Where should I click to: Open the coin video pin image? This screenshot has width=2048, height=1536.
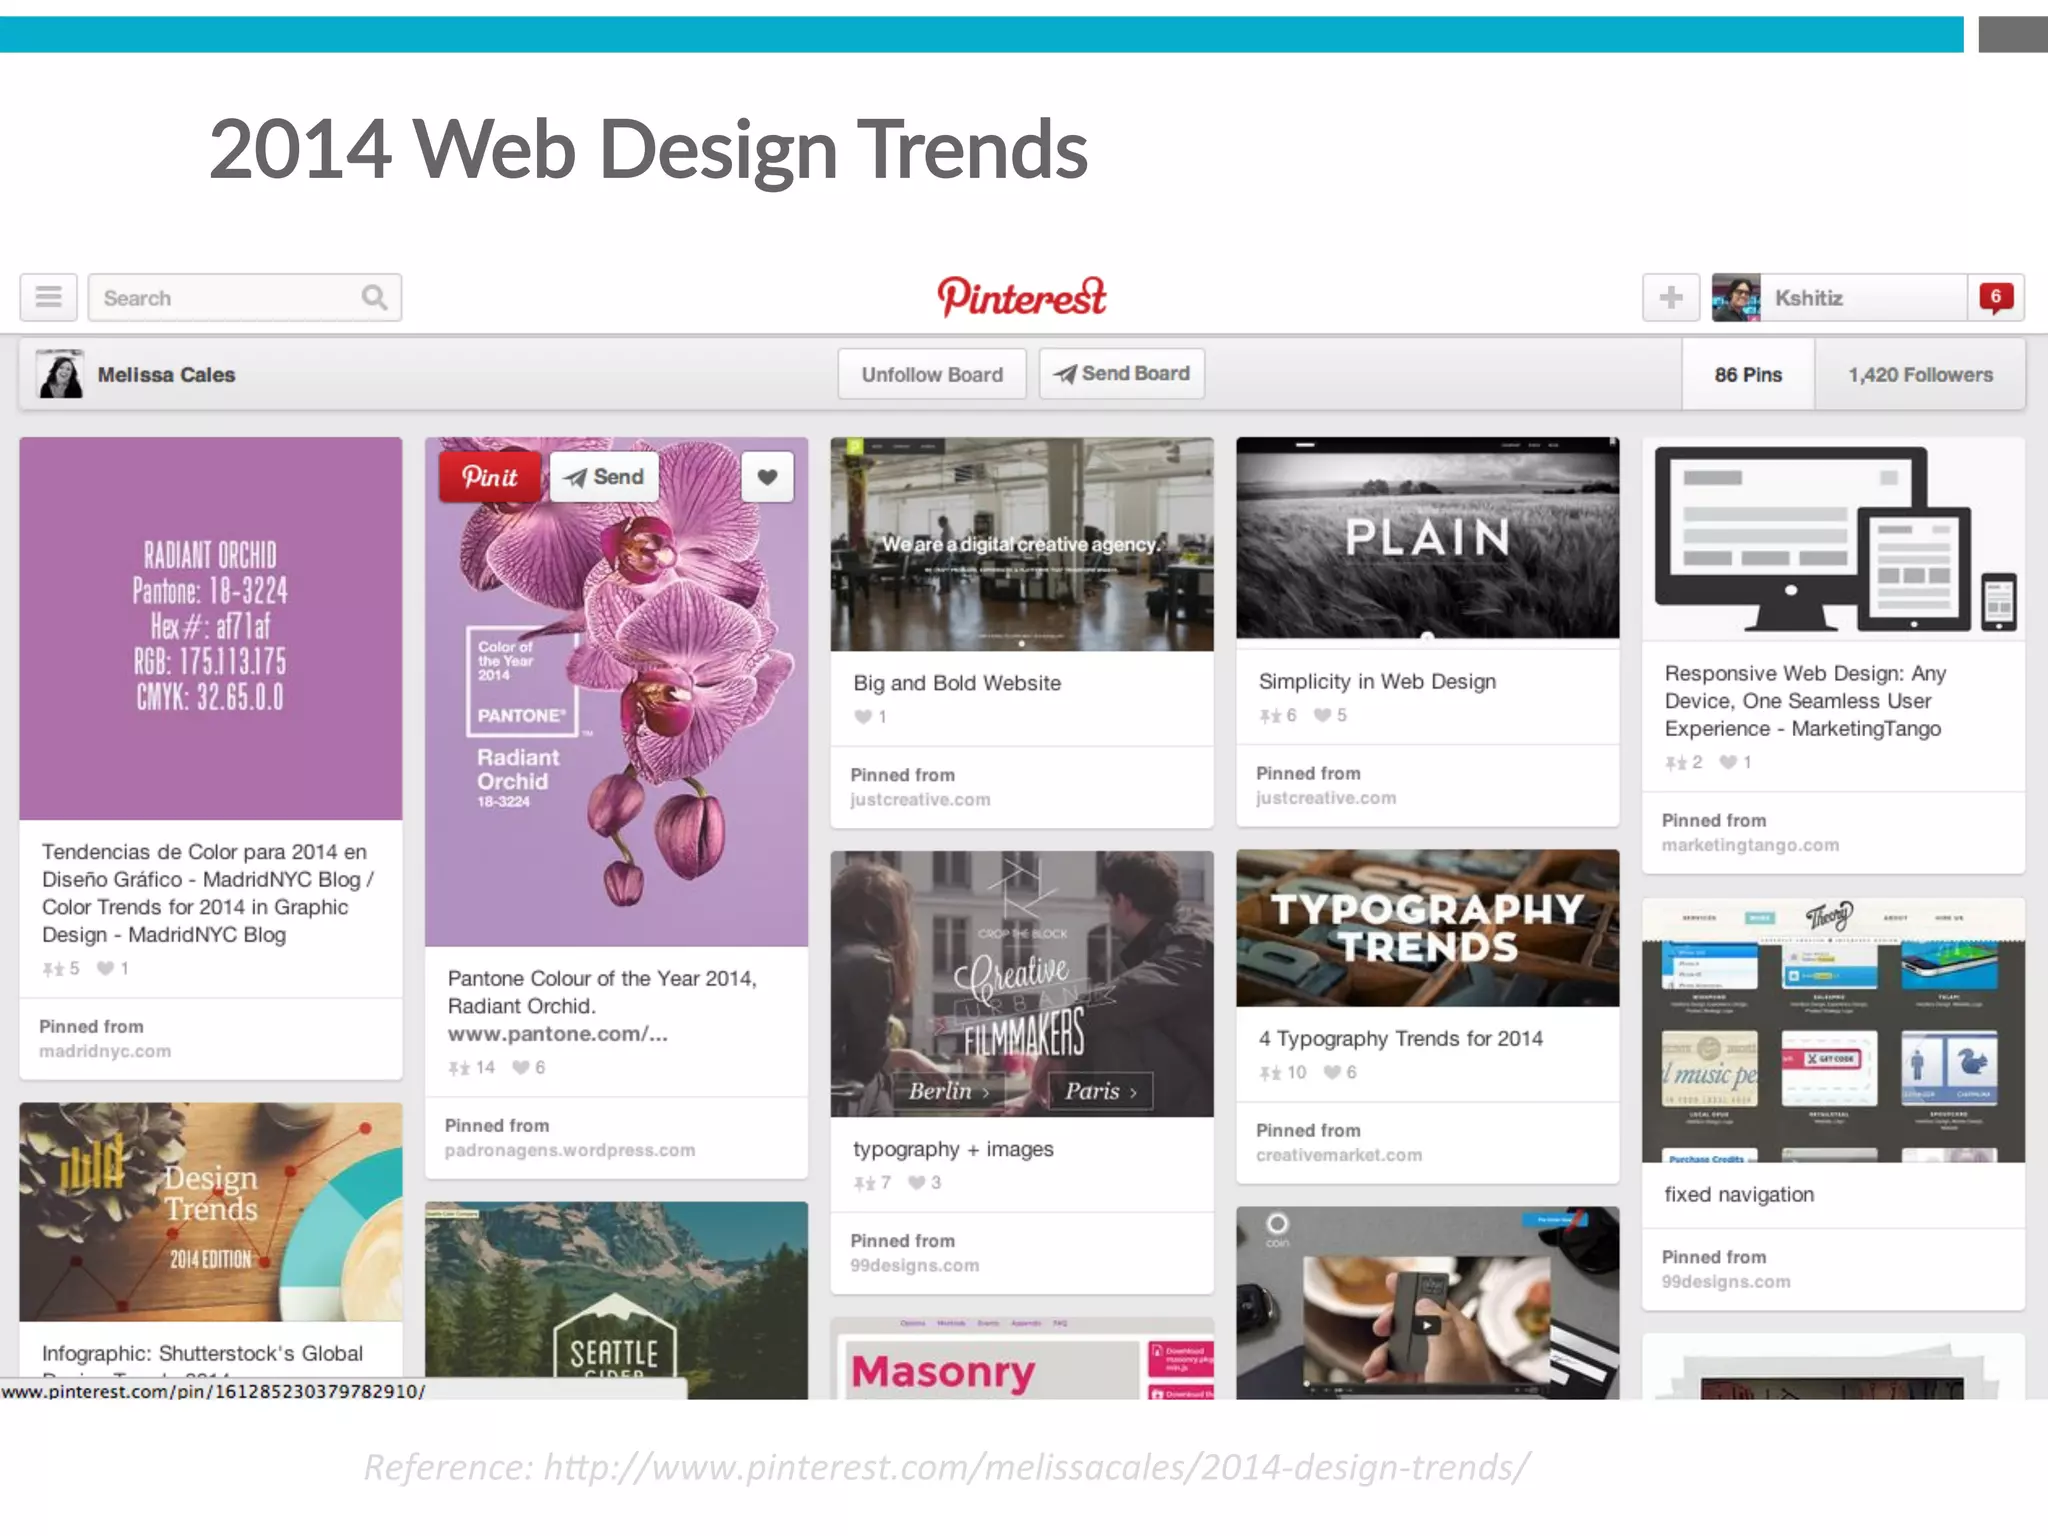[1427, 1302]
